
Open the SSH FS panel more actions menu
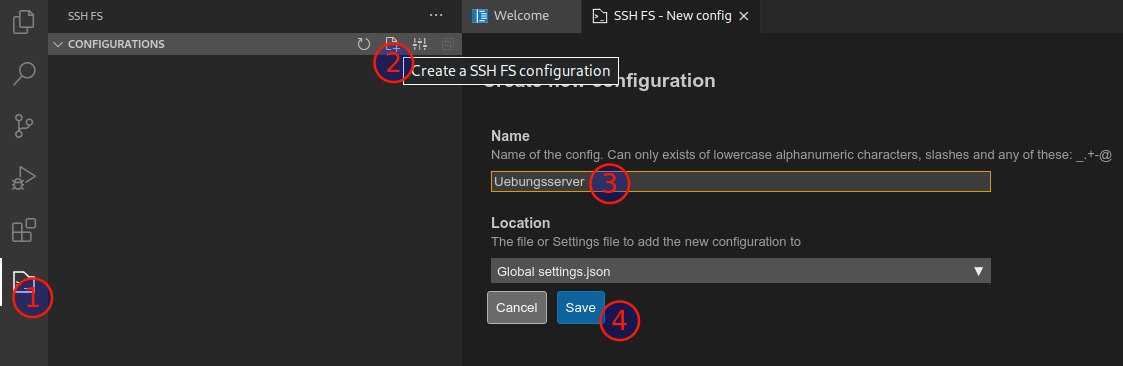(436, 15)
